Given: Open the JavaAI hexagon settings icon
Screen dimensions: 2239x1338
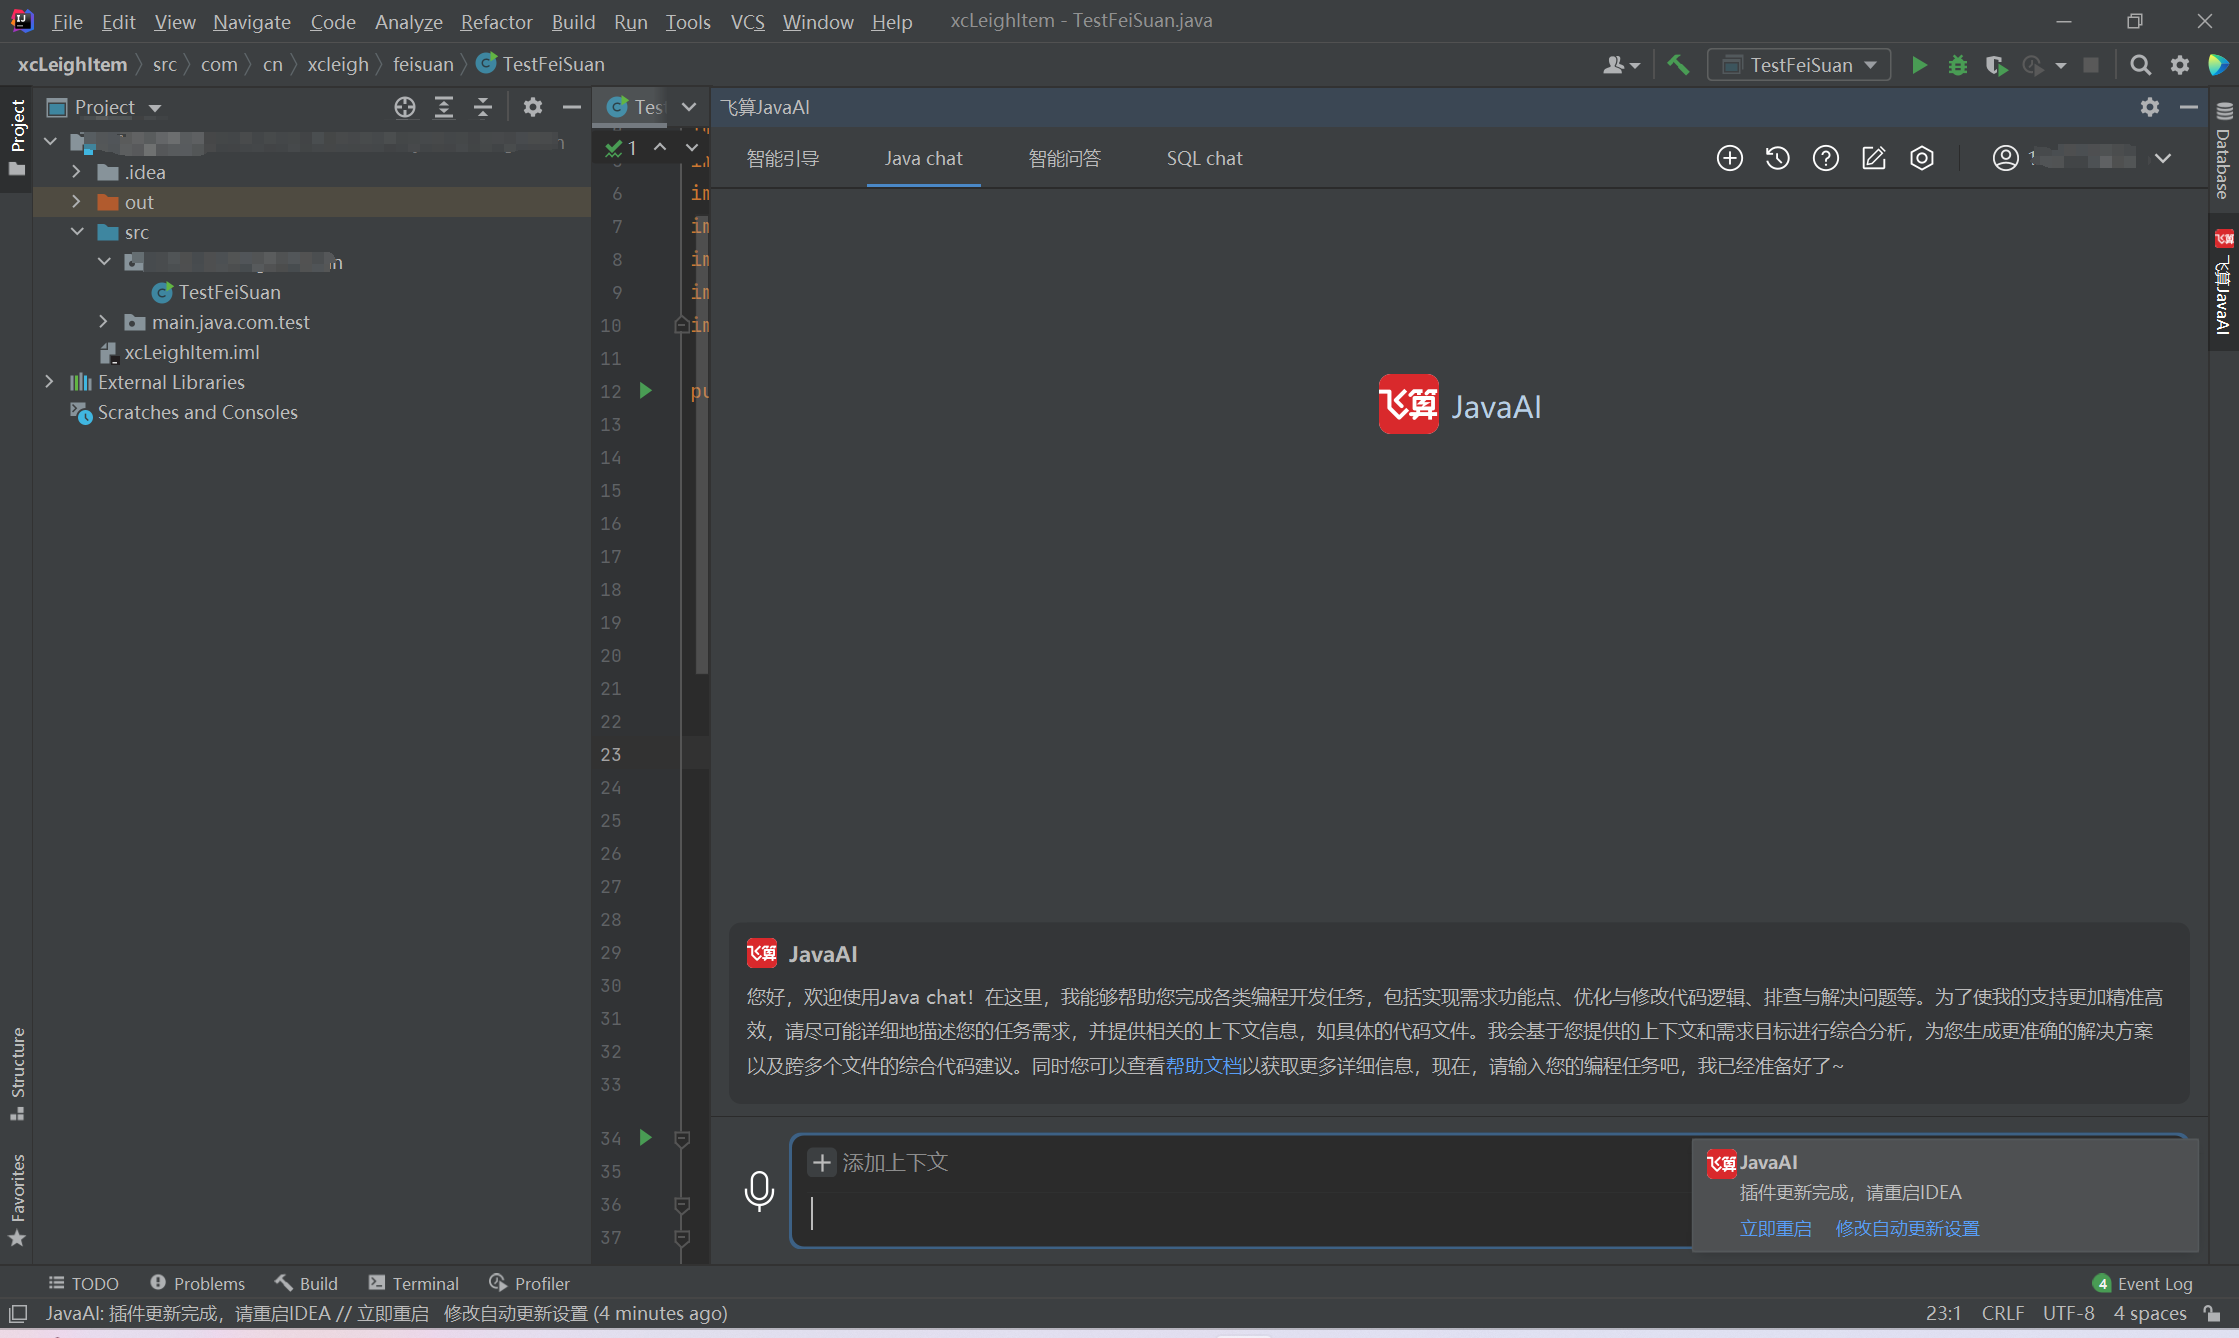Looking at the screenshot, I should tap(1921, 158).
